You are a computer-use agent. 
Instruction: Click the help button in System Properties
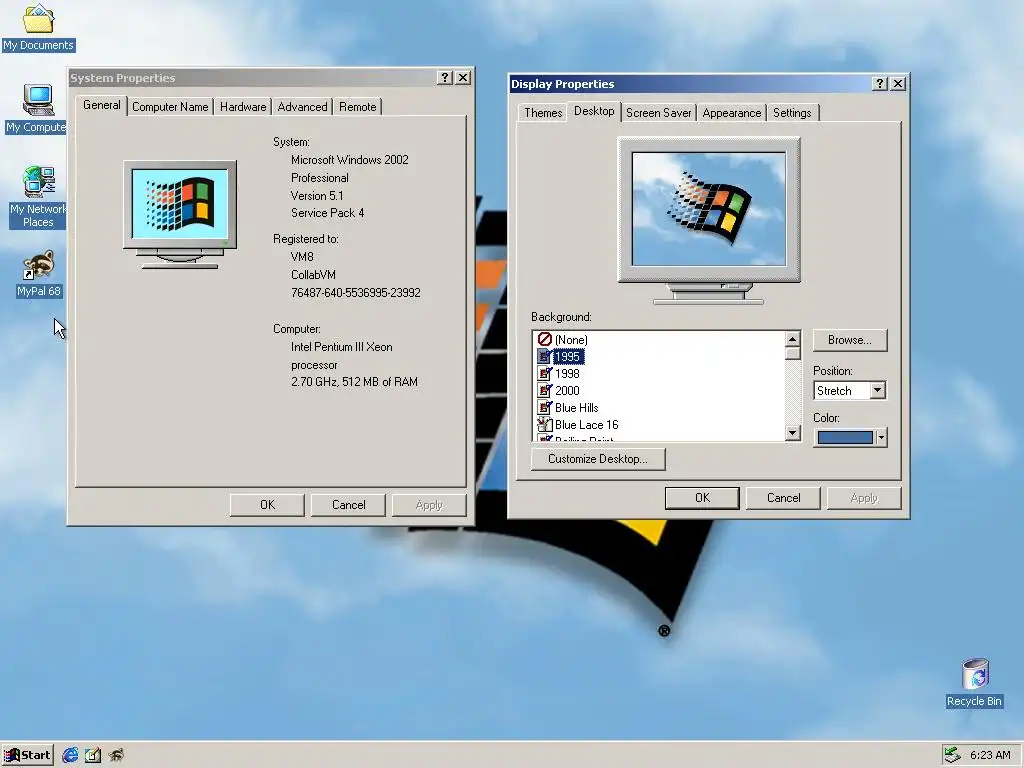tap(445, 78)
